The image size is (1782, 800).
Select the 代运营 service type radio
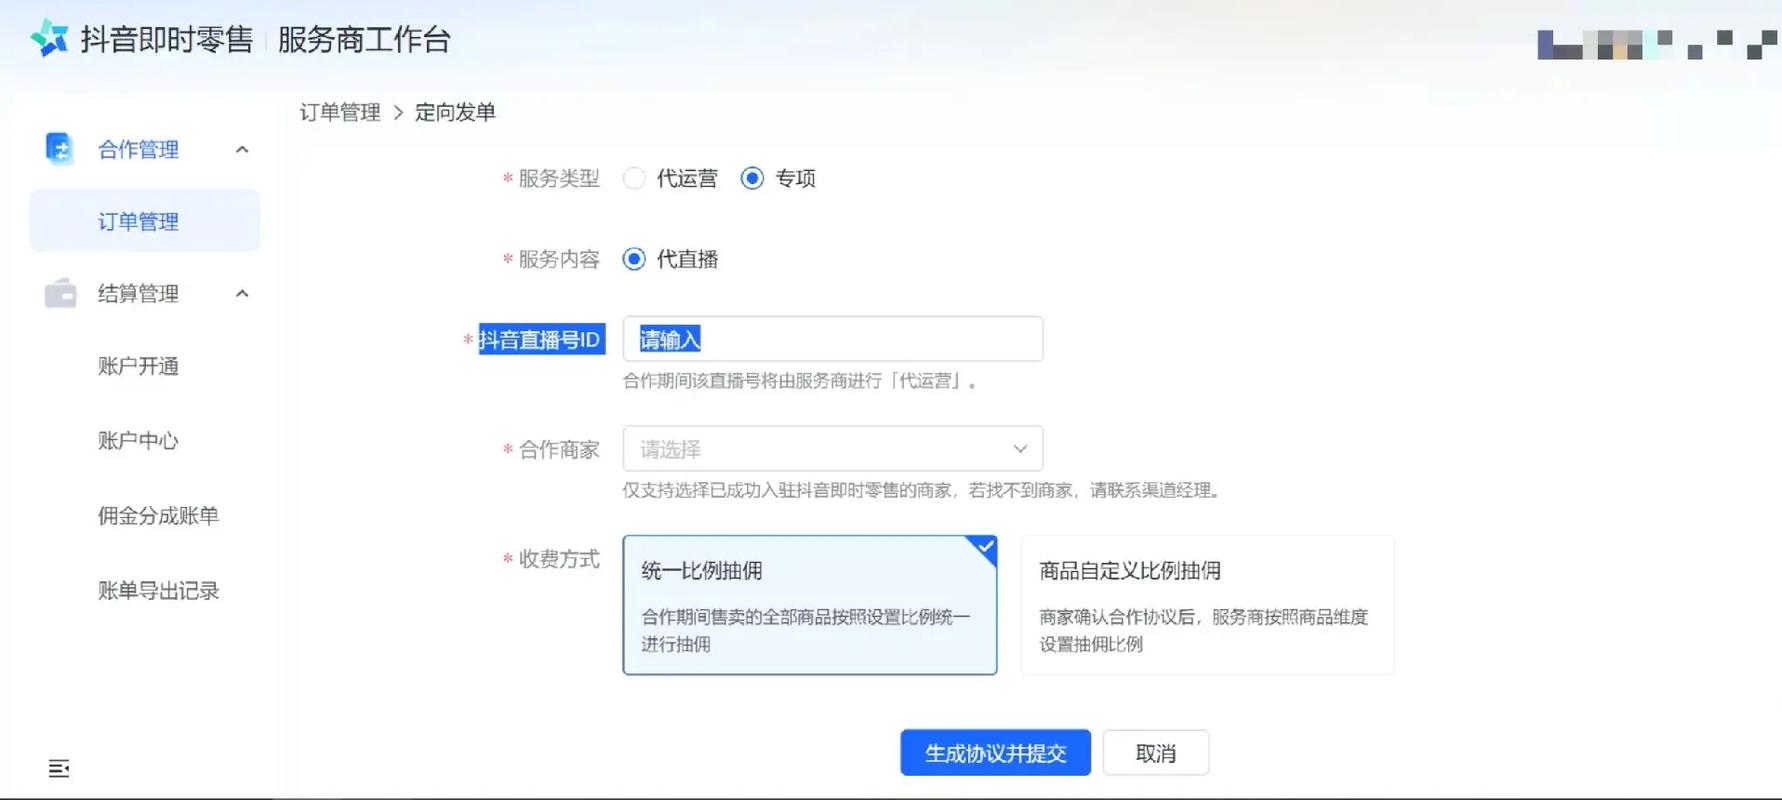[x=634, y=178]
